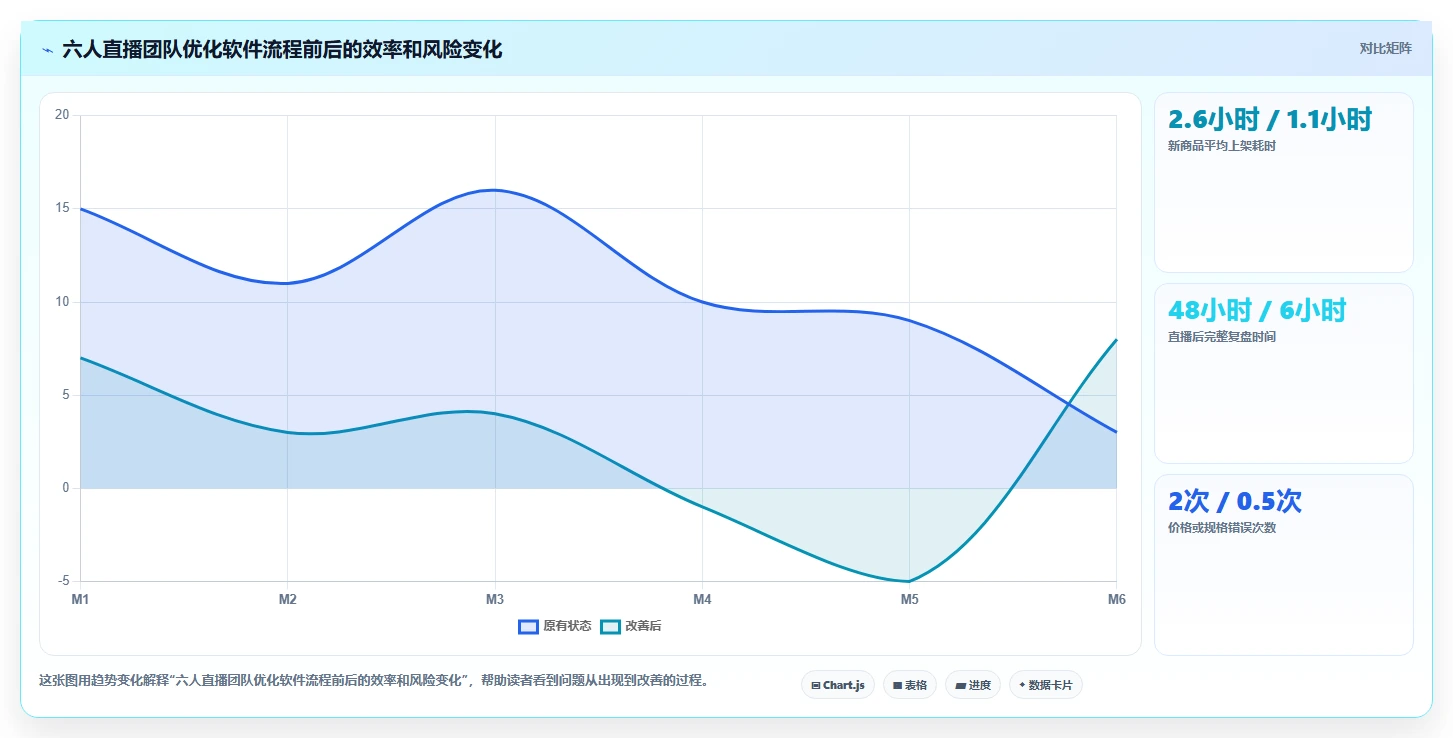The image size is (1453, 738).
Task: Select the 48小时 / 6小时 metric value
Action: (x=1257, y=310)
